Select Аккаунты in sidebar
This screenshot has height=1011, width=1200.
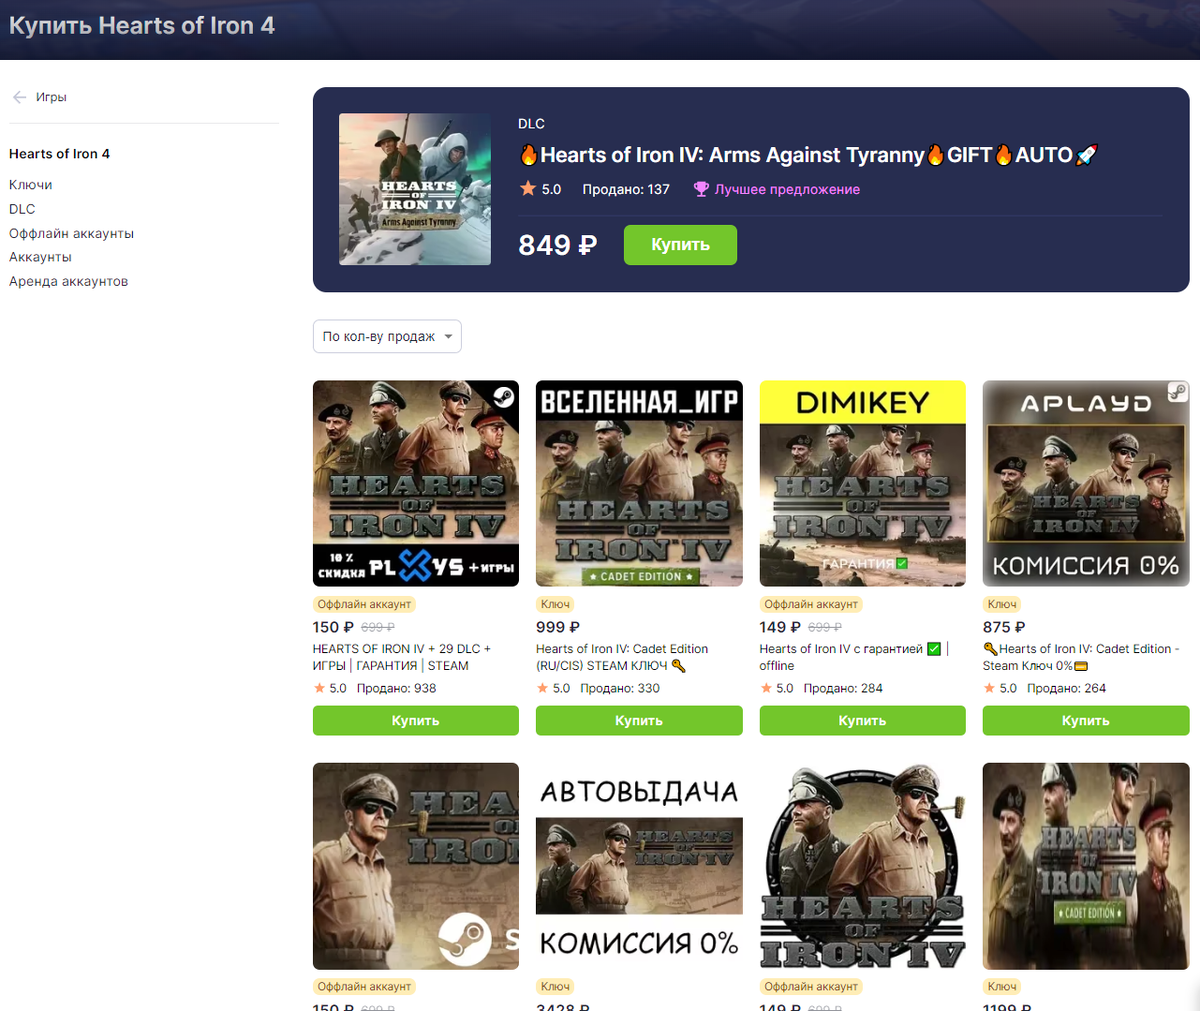tap(40, 257)
